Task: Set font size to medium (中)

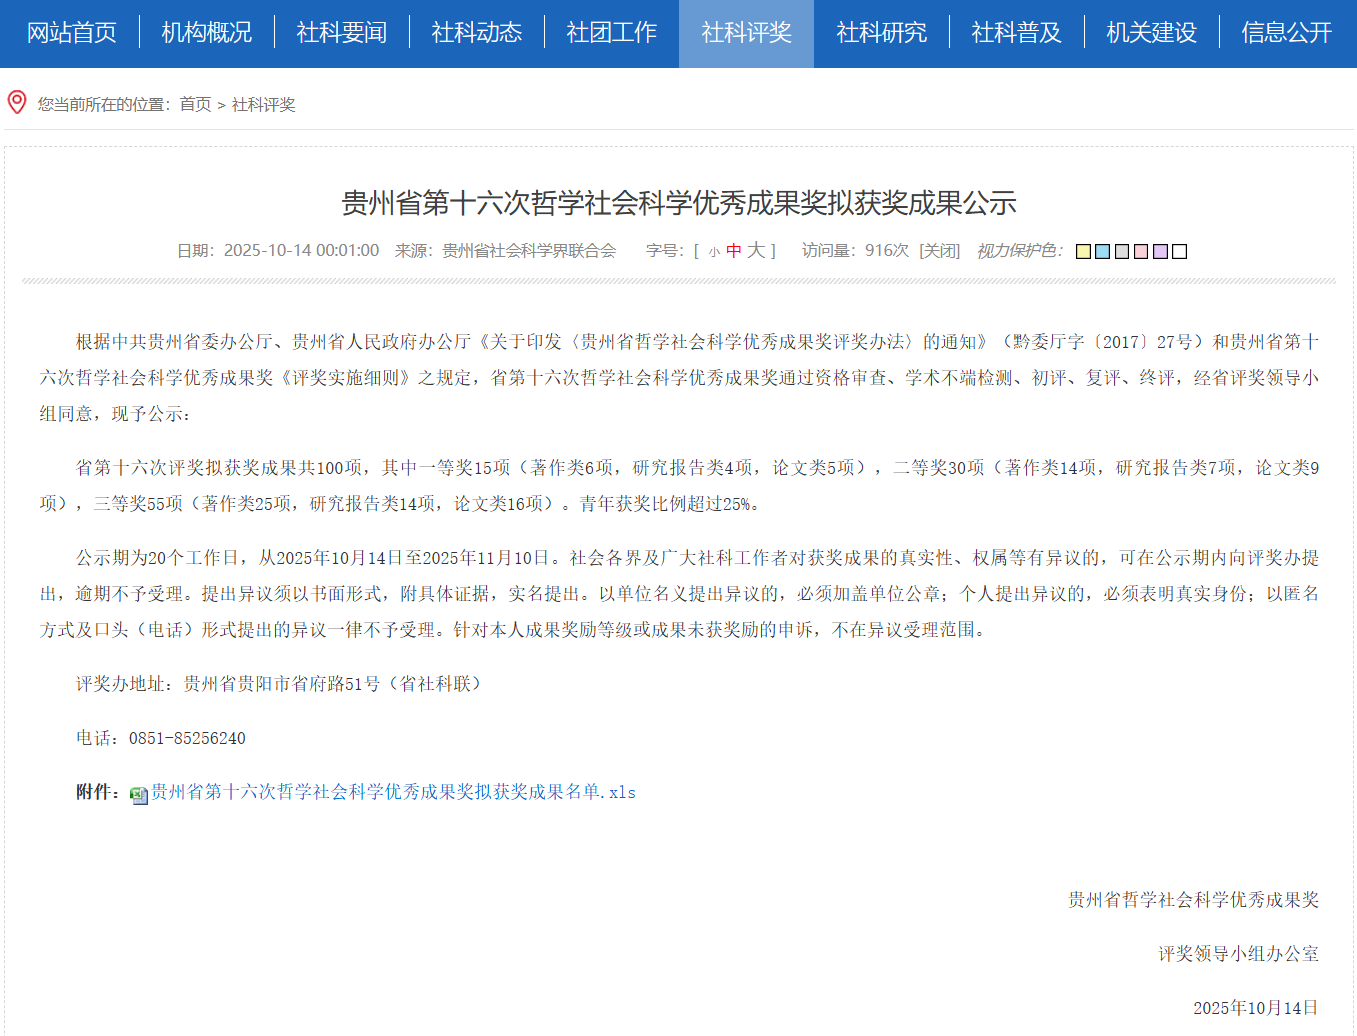Action: click(734, 251)
